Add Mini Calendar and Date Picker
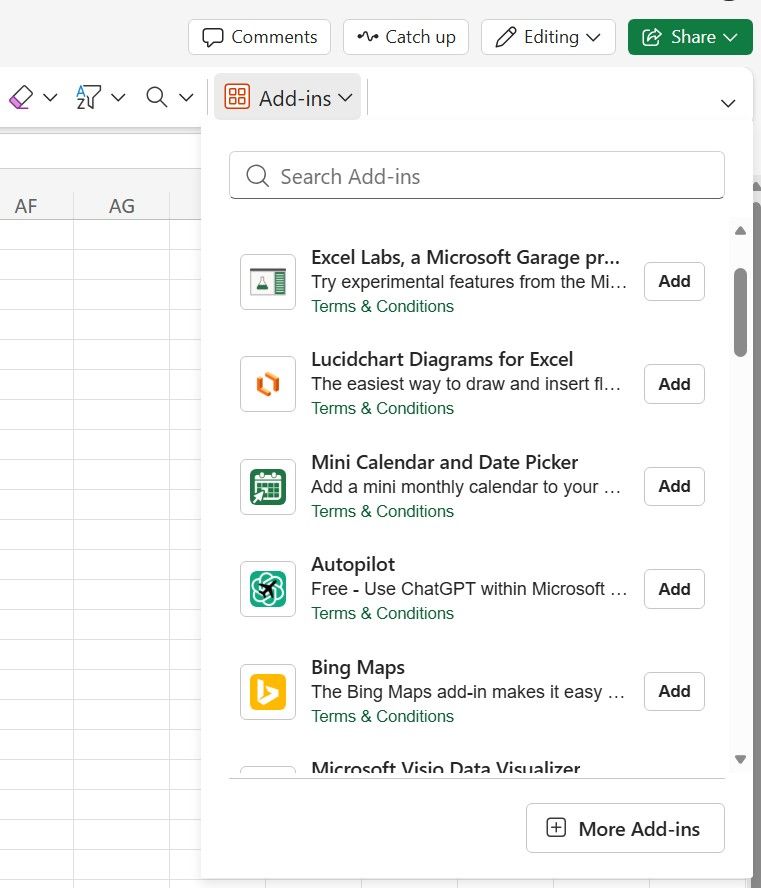Image resolution: width=761 pixels, height=888 pixels. tap(674, 486)
